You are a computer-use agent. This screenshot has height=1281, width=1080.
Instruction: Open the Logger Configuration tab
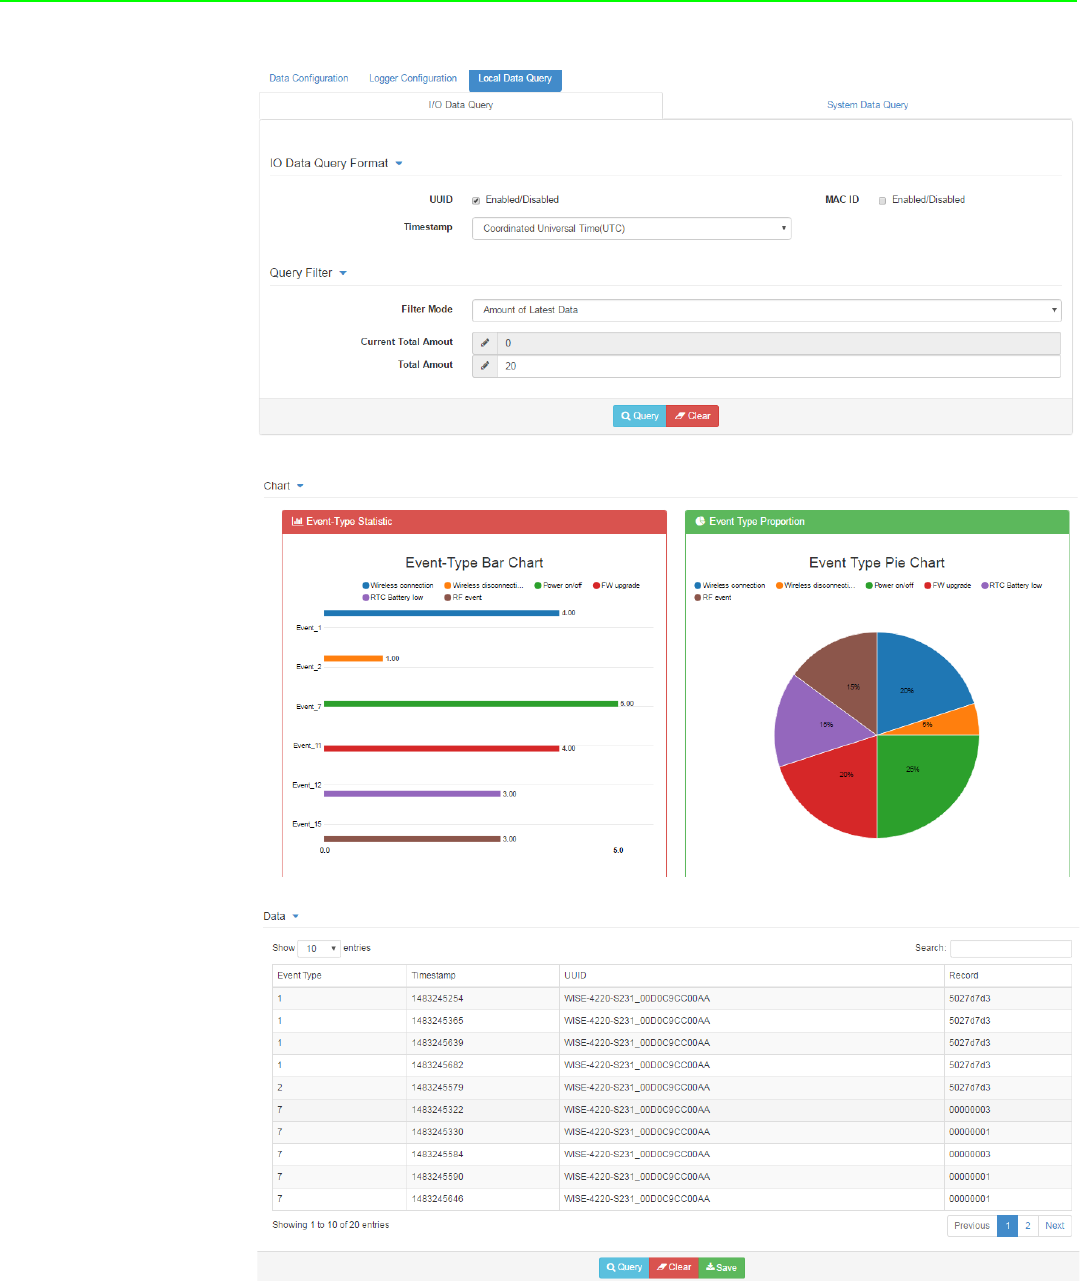pyautogui.click(x=413, y=78)
